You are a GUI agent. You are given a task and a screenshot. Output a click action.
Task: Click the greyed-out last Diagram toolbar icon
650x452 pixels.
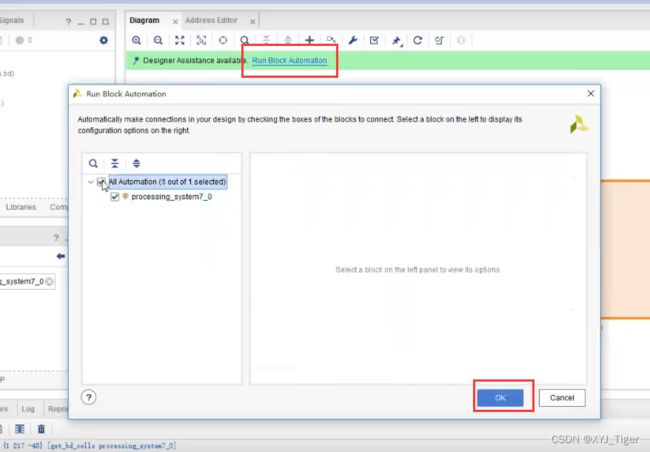pyautogui.click(x=461, y=40)
